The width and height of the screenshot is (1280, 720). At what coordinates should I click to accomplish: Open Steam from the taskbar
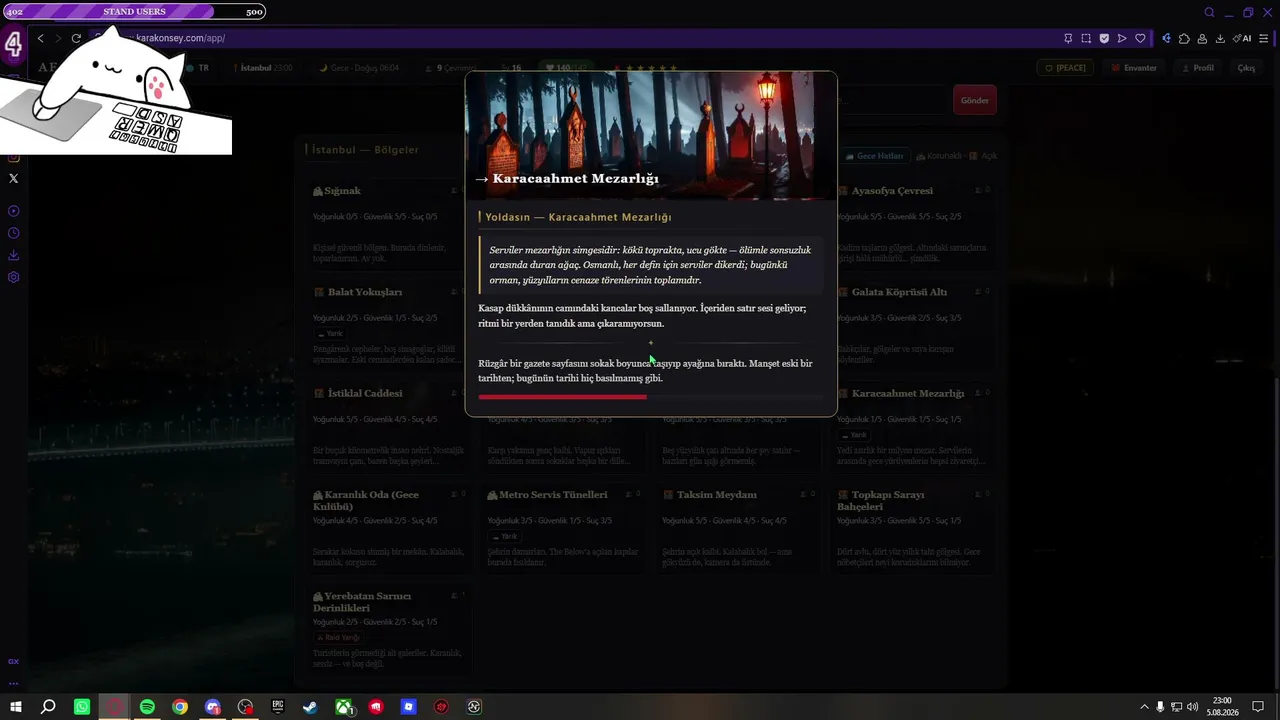(x=311, y=707)
